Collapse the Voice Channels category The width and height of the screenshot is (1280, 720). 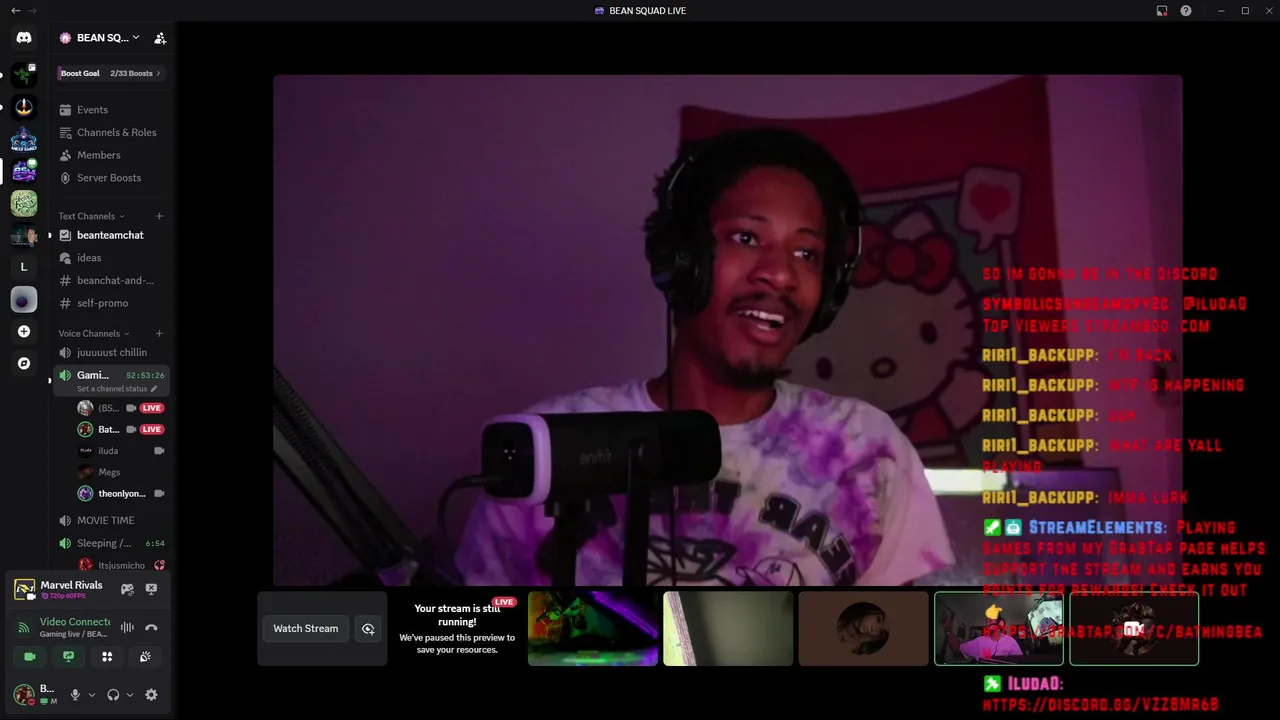94,333
